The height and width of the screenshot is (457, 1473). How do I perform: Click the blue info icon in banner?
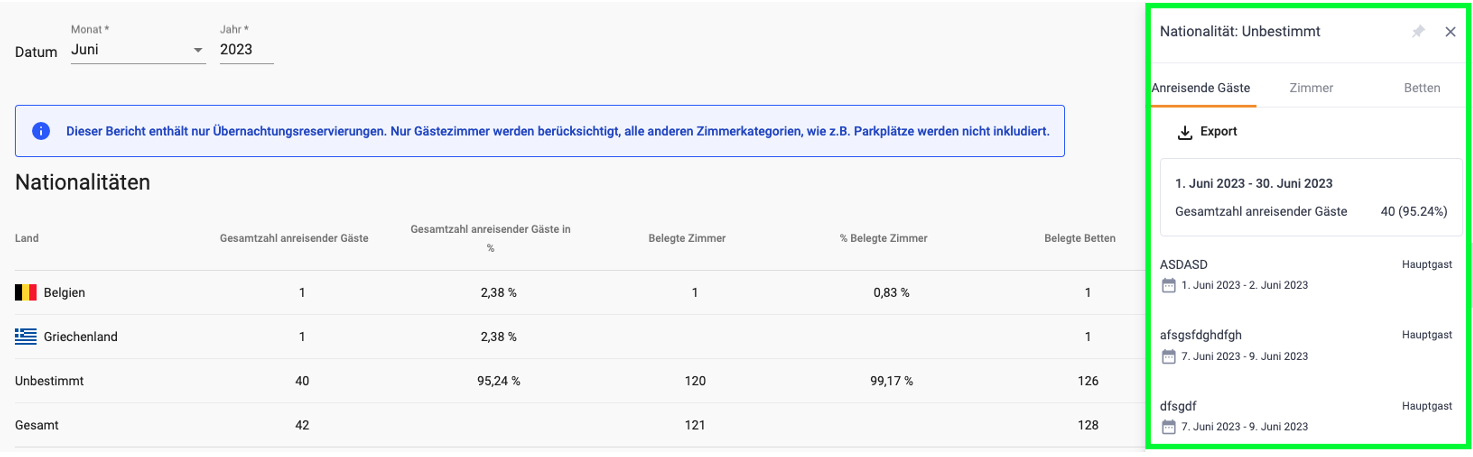pos(41,131)
